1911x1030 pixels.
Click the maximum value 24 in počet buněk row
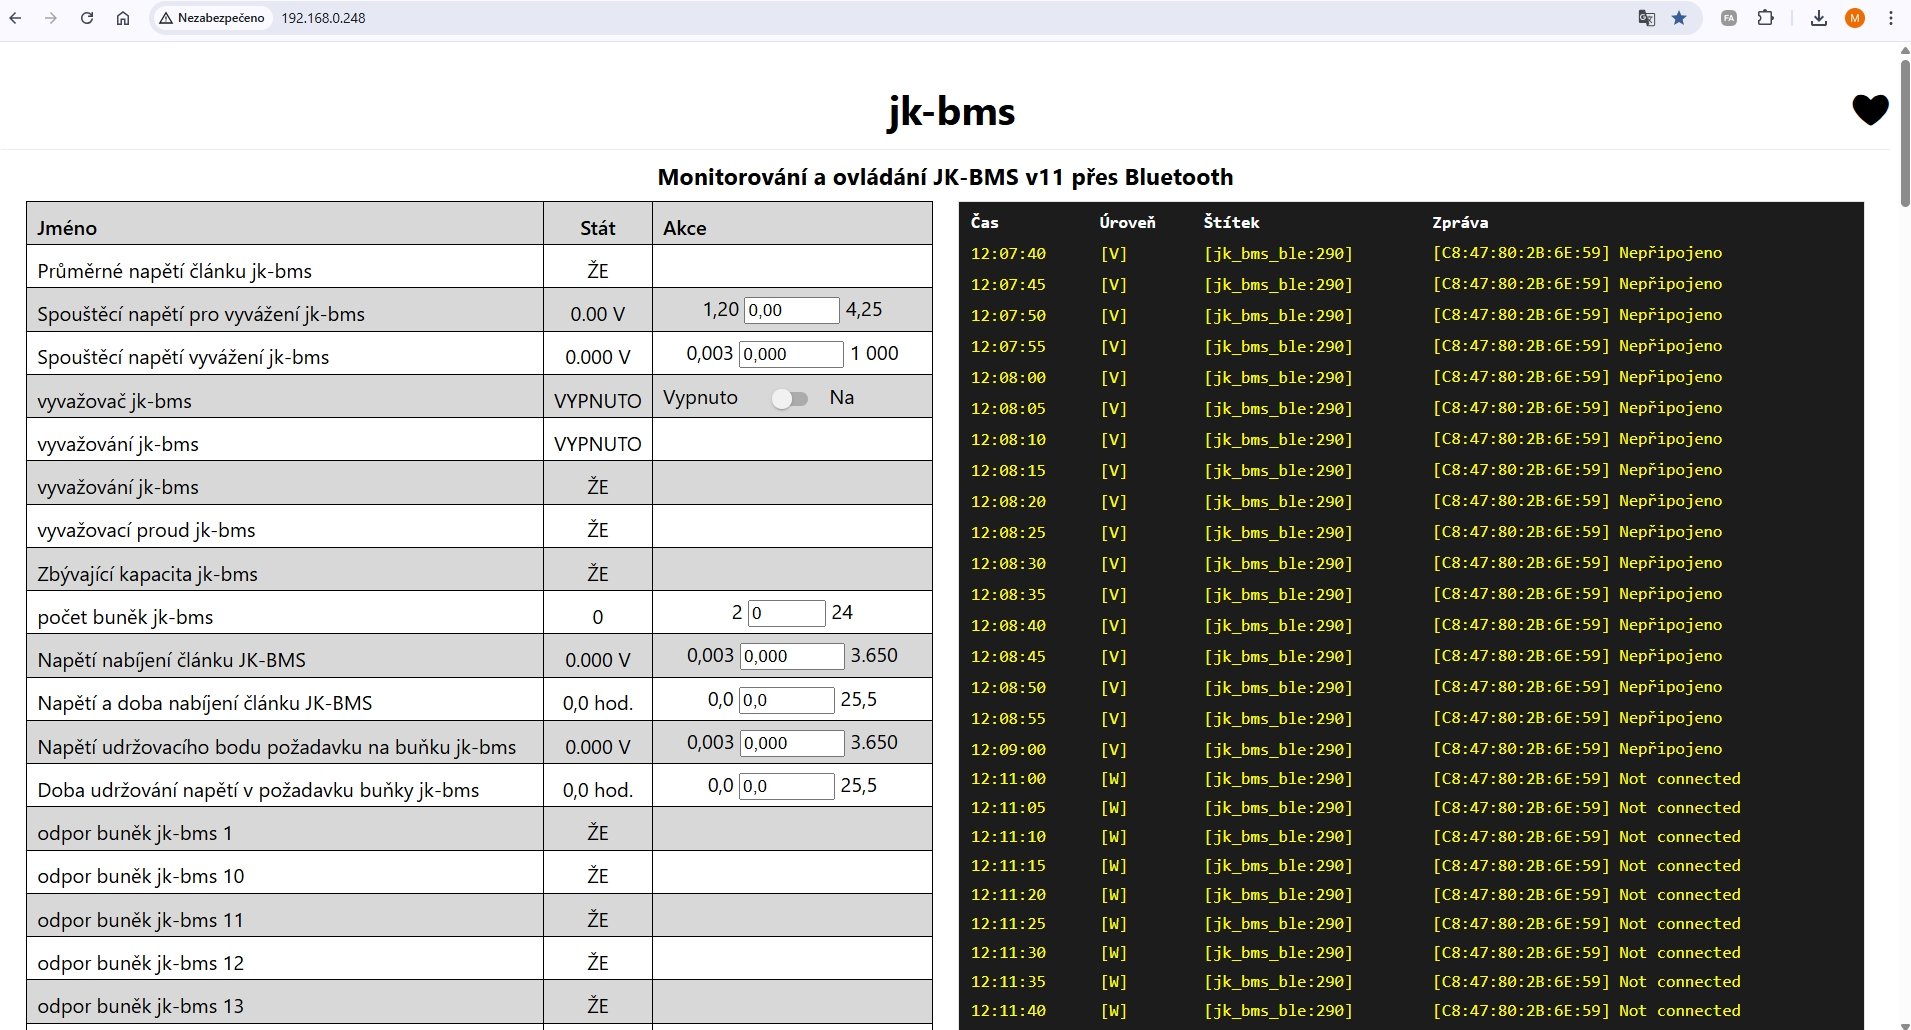pos(842,612)
